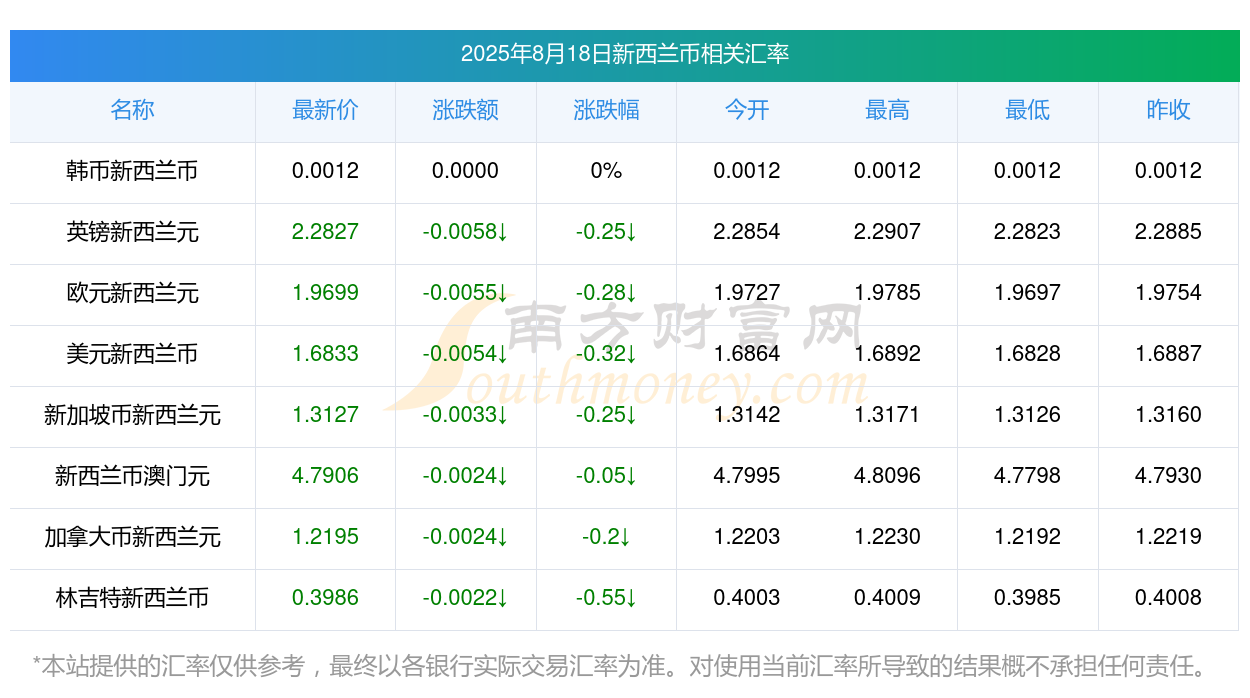1250x698 pixels.
Task: Click low price 2.2823 for 英镑新西兰元
Action: [x=1027, y=232]
